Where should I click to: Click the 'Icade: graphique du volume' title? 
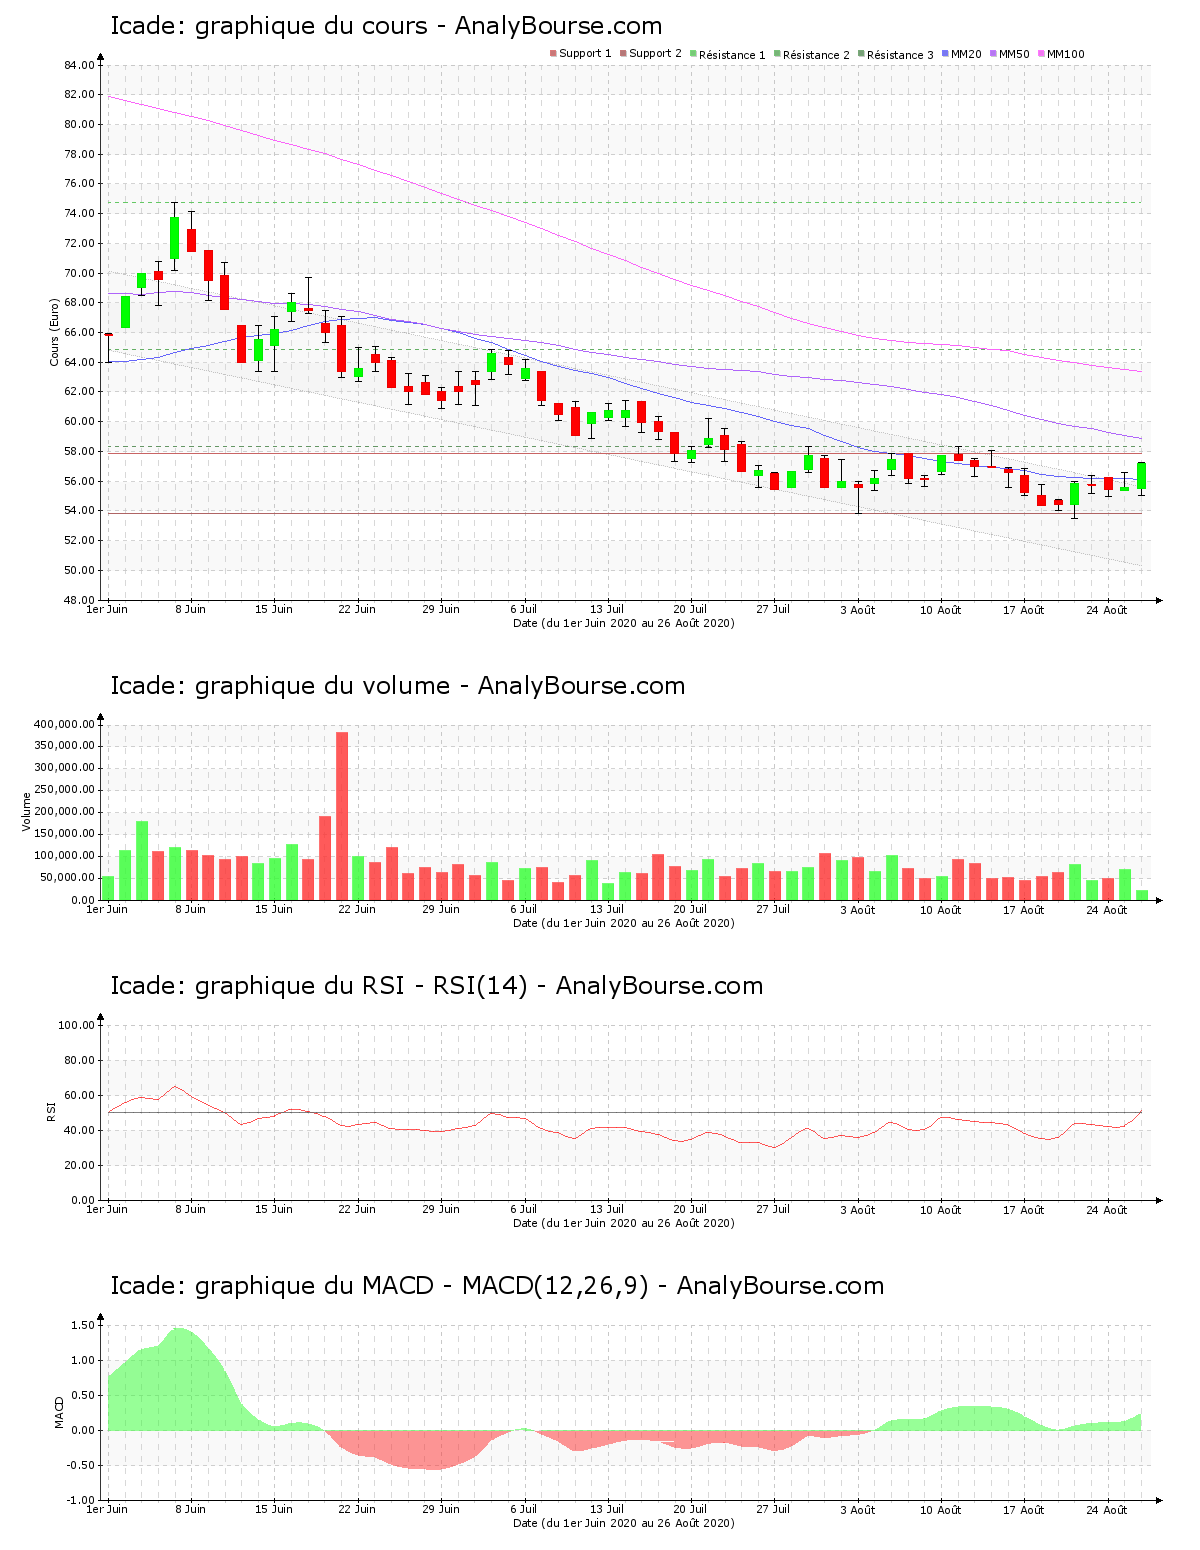398,686
